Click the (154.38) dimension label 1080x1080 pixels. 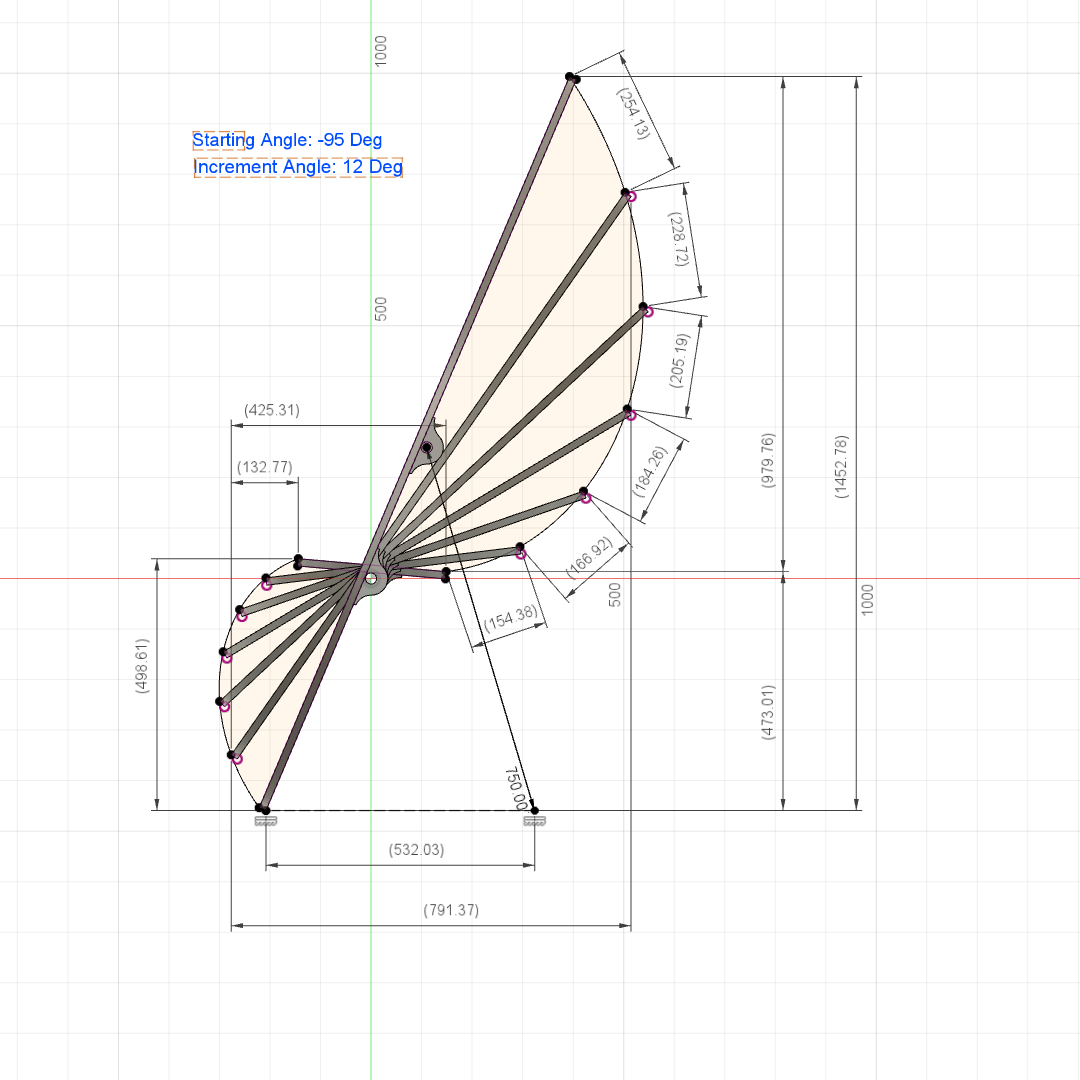tap(510, 618)
